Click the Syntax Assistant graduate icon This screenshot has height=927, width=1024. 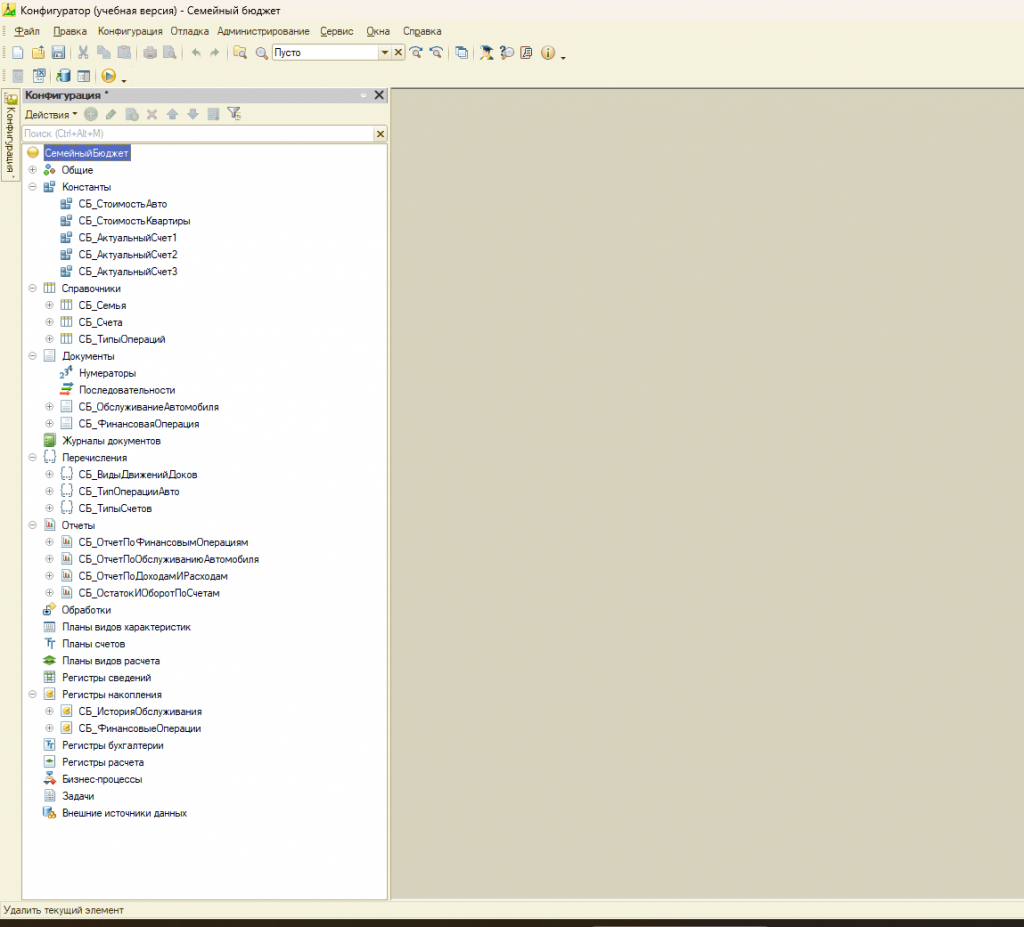[486, 53]
